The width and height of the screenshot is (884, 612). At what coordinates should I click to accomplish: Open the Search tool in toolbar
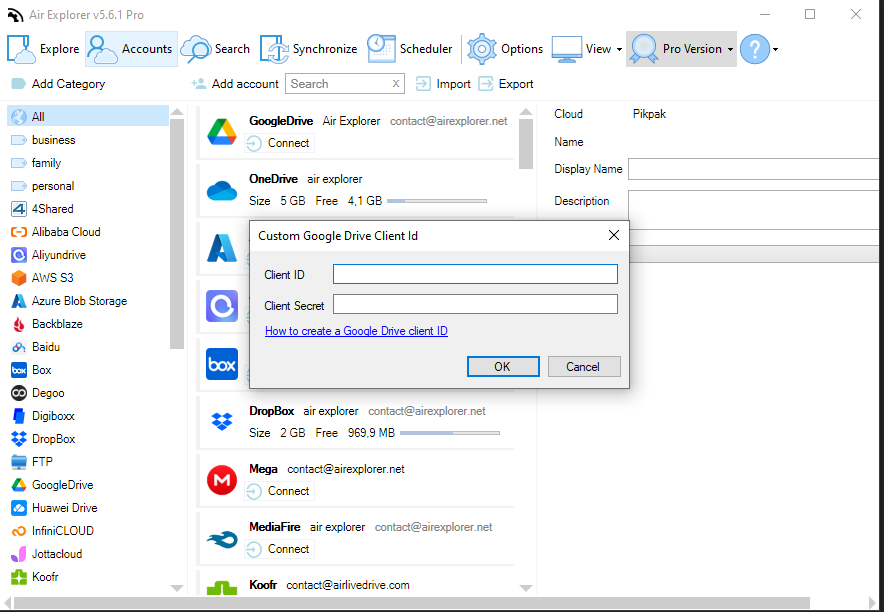215,49
